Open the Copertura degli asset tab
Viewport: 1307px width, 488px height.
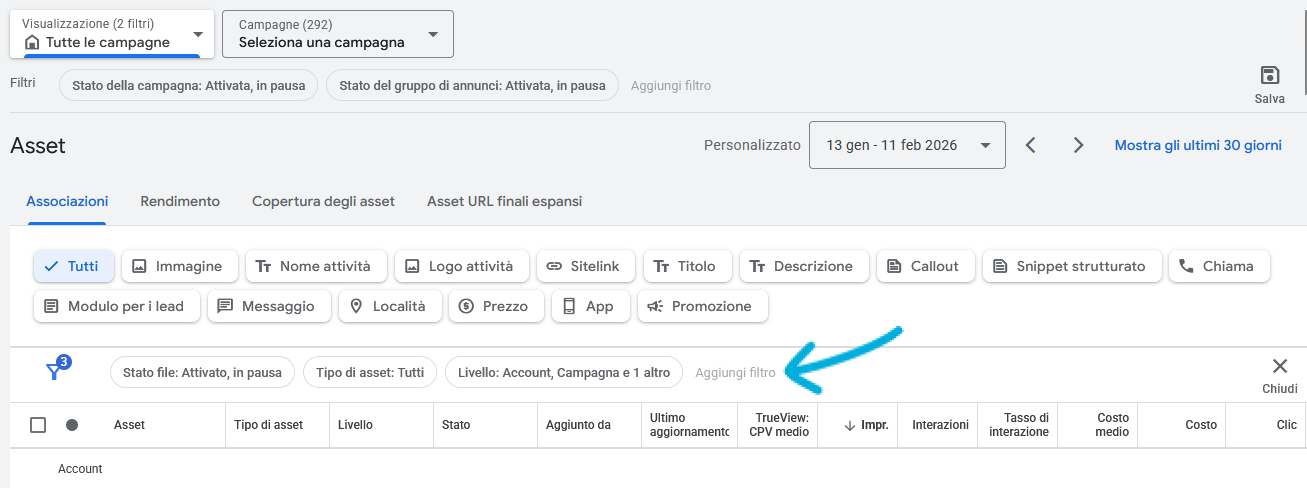(323, 201)
